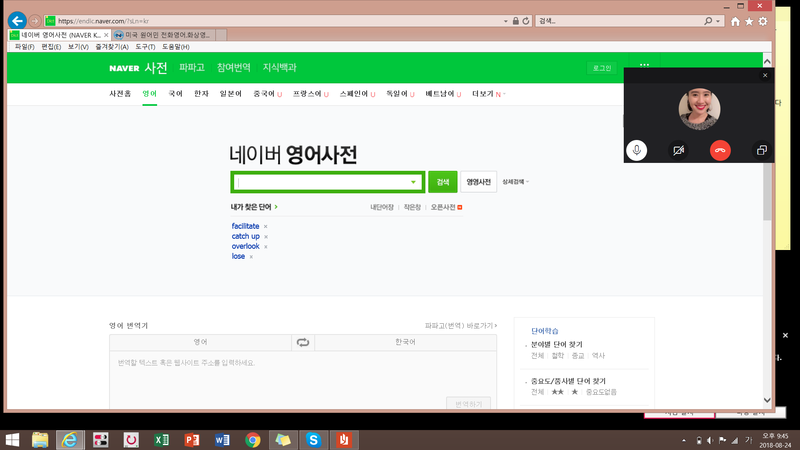Open File Explorer from the taskbar

pos(40,440)
